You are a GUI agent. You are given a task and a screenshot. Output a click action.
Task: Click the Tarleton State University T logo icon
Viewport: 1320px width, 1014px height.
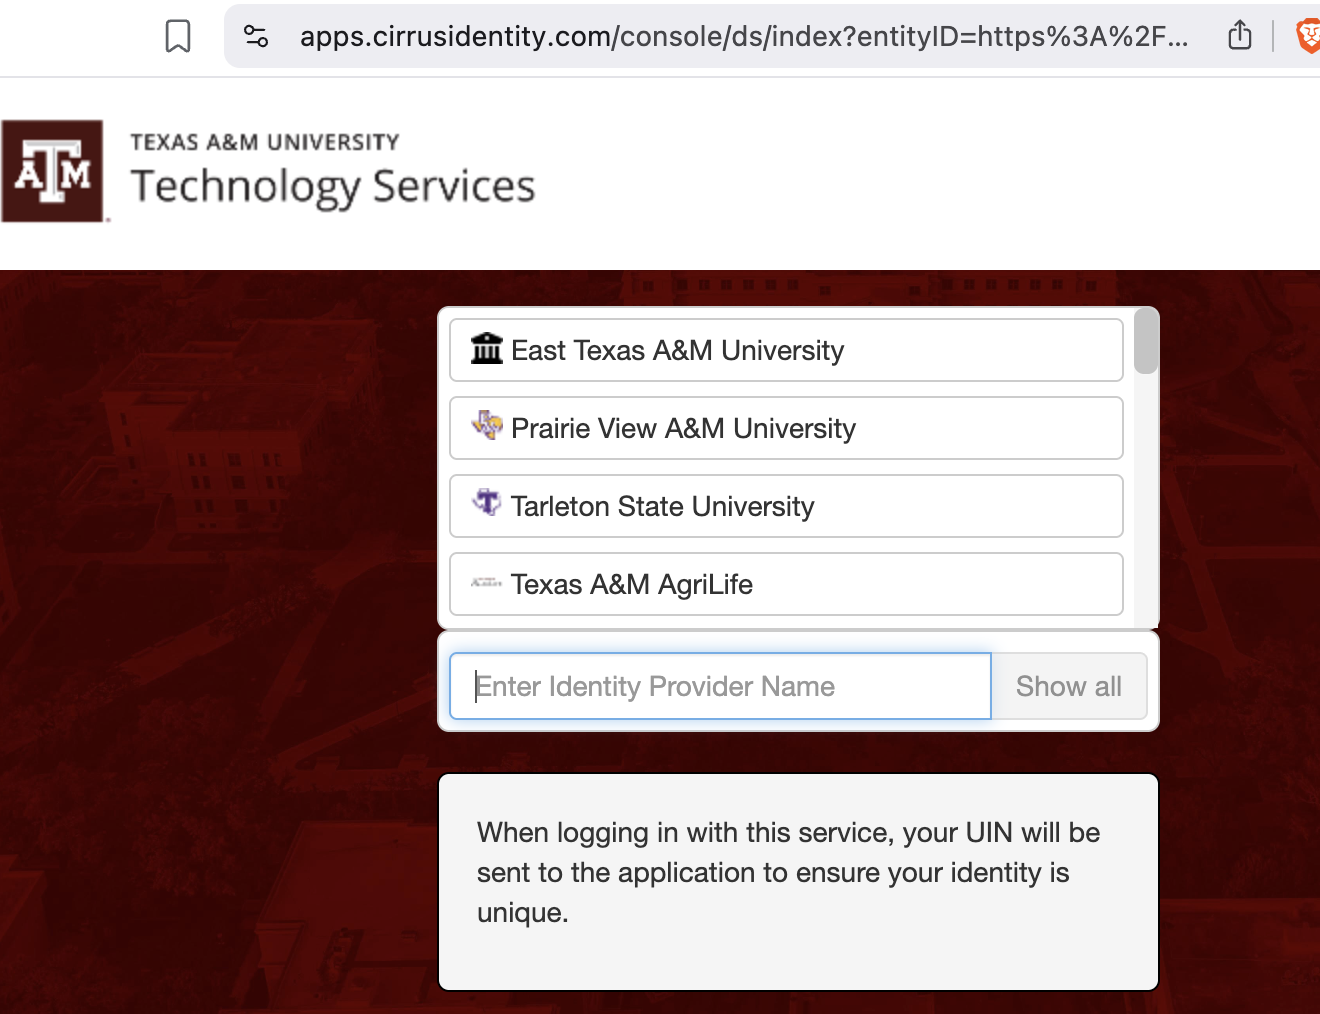(486, 506)
